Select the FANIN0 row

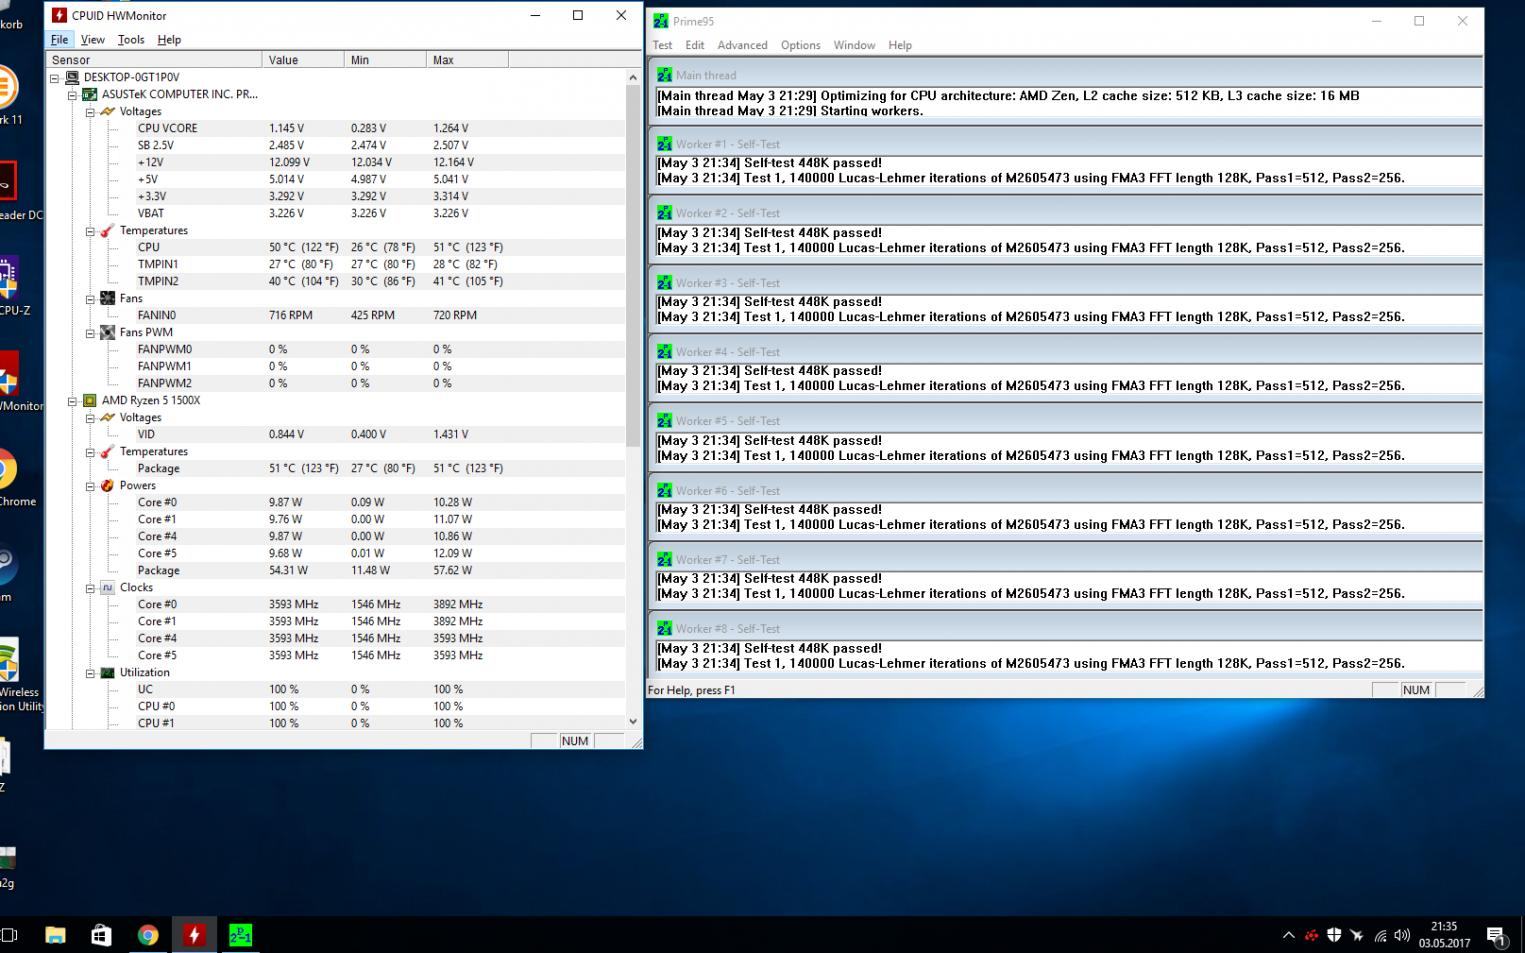(335, 315)
